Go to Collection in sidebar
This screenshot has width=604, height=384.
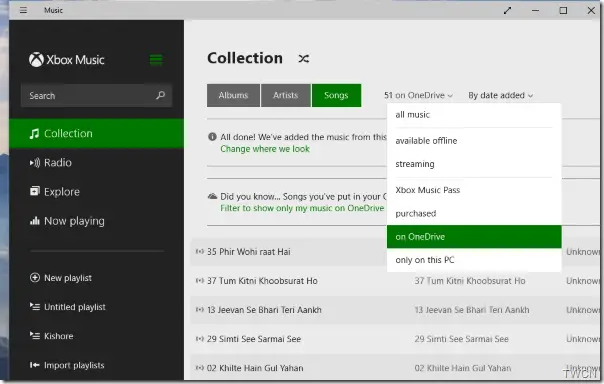[x=96, y=134]
